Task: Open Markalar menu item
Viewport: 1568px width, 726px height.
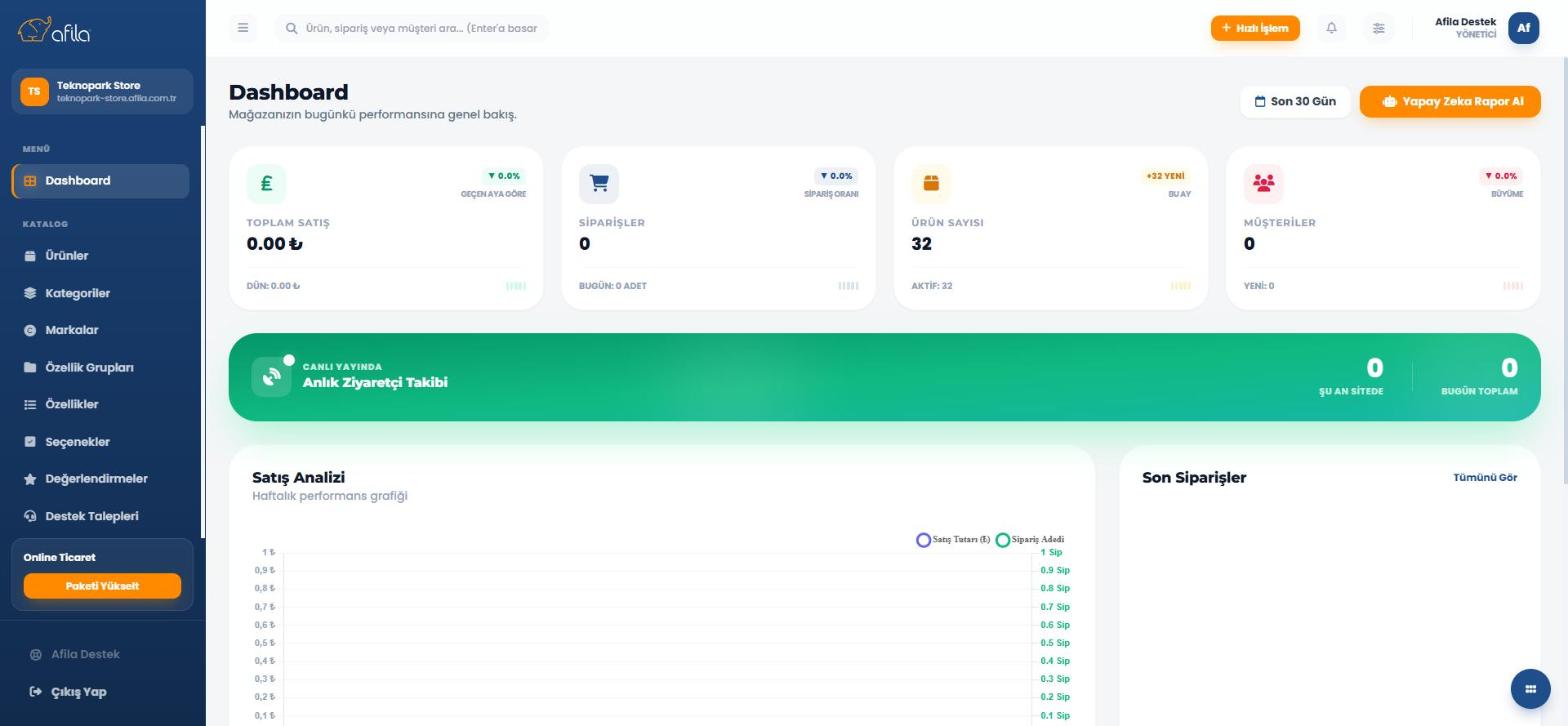Action: click(x=100, y=330)
